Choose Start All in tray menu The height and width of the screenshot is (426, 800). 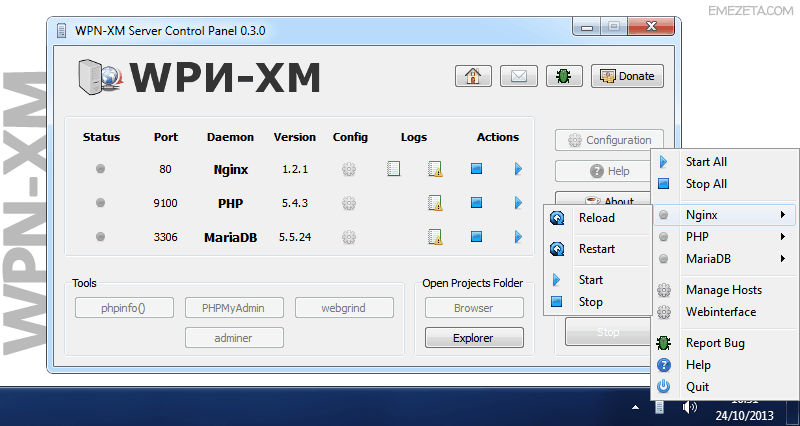click(724, 162)
